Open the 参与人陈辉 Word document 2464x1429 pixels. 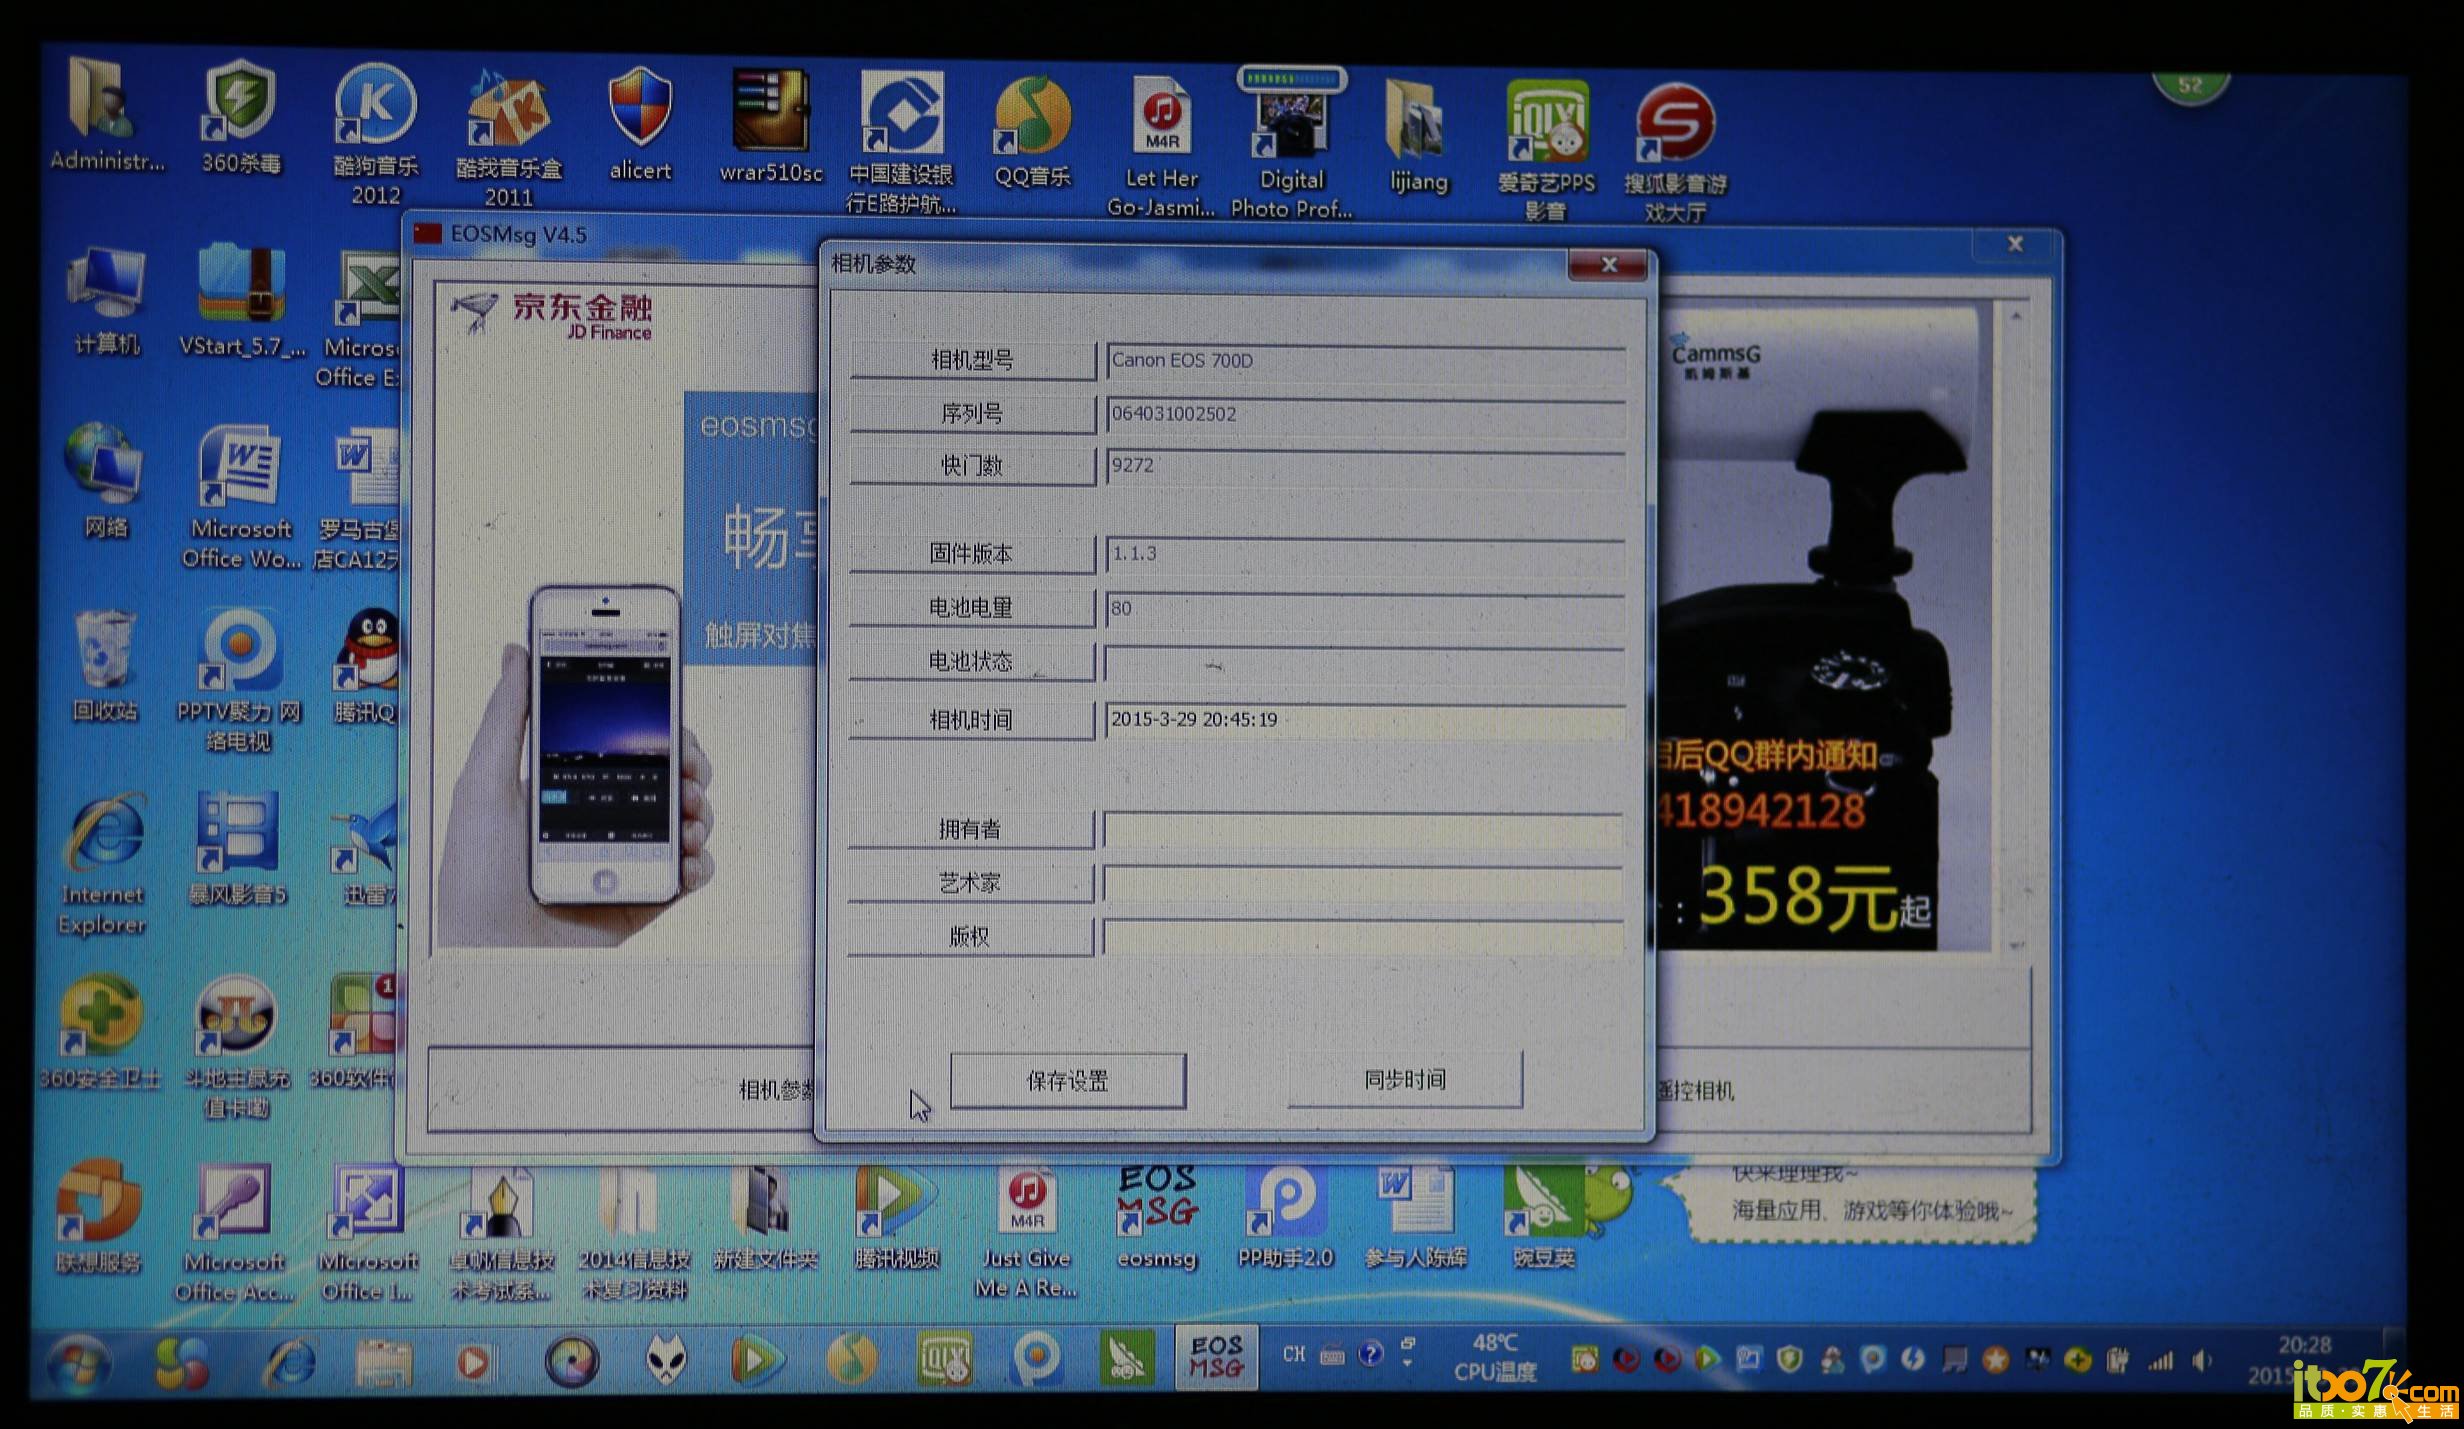tap(1415, 1217)
